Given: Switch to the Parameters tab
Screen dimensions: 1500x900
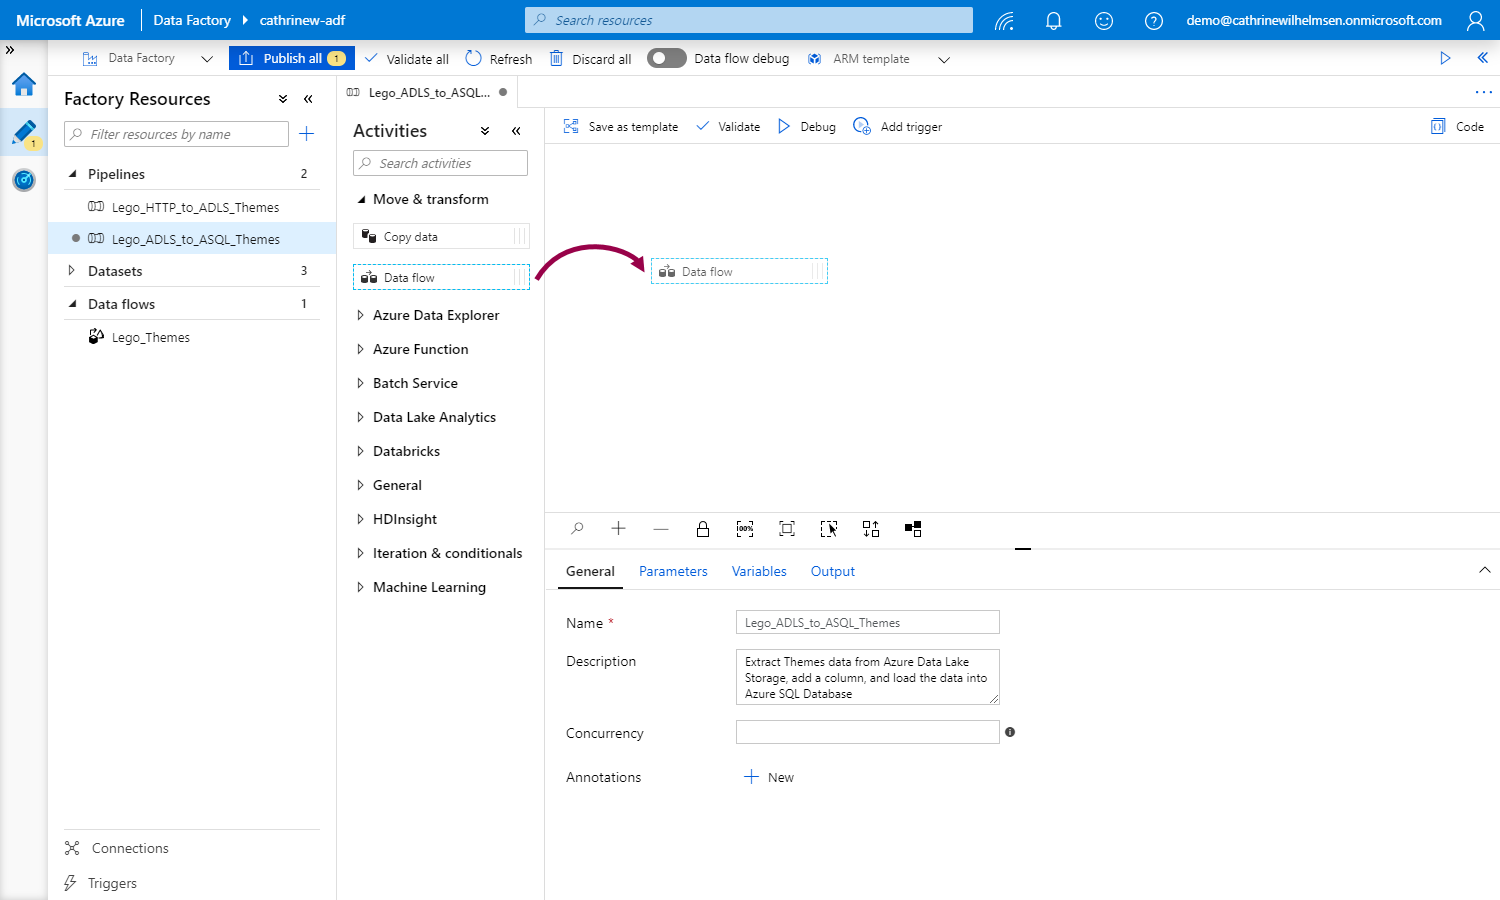Looking at the screenshot, I should coord(673,571).
